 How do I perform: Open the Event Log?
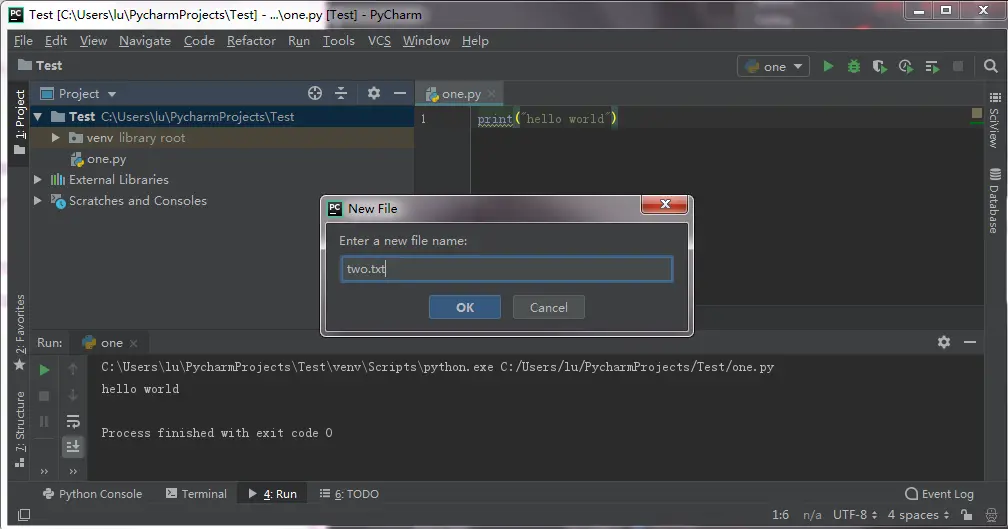click(939, 494)
